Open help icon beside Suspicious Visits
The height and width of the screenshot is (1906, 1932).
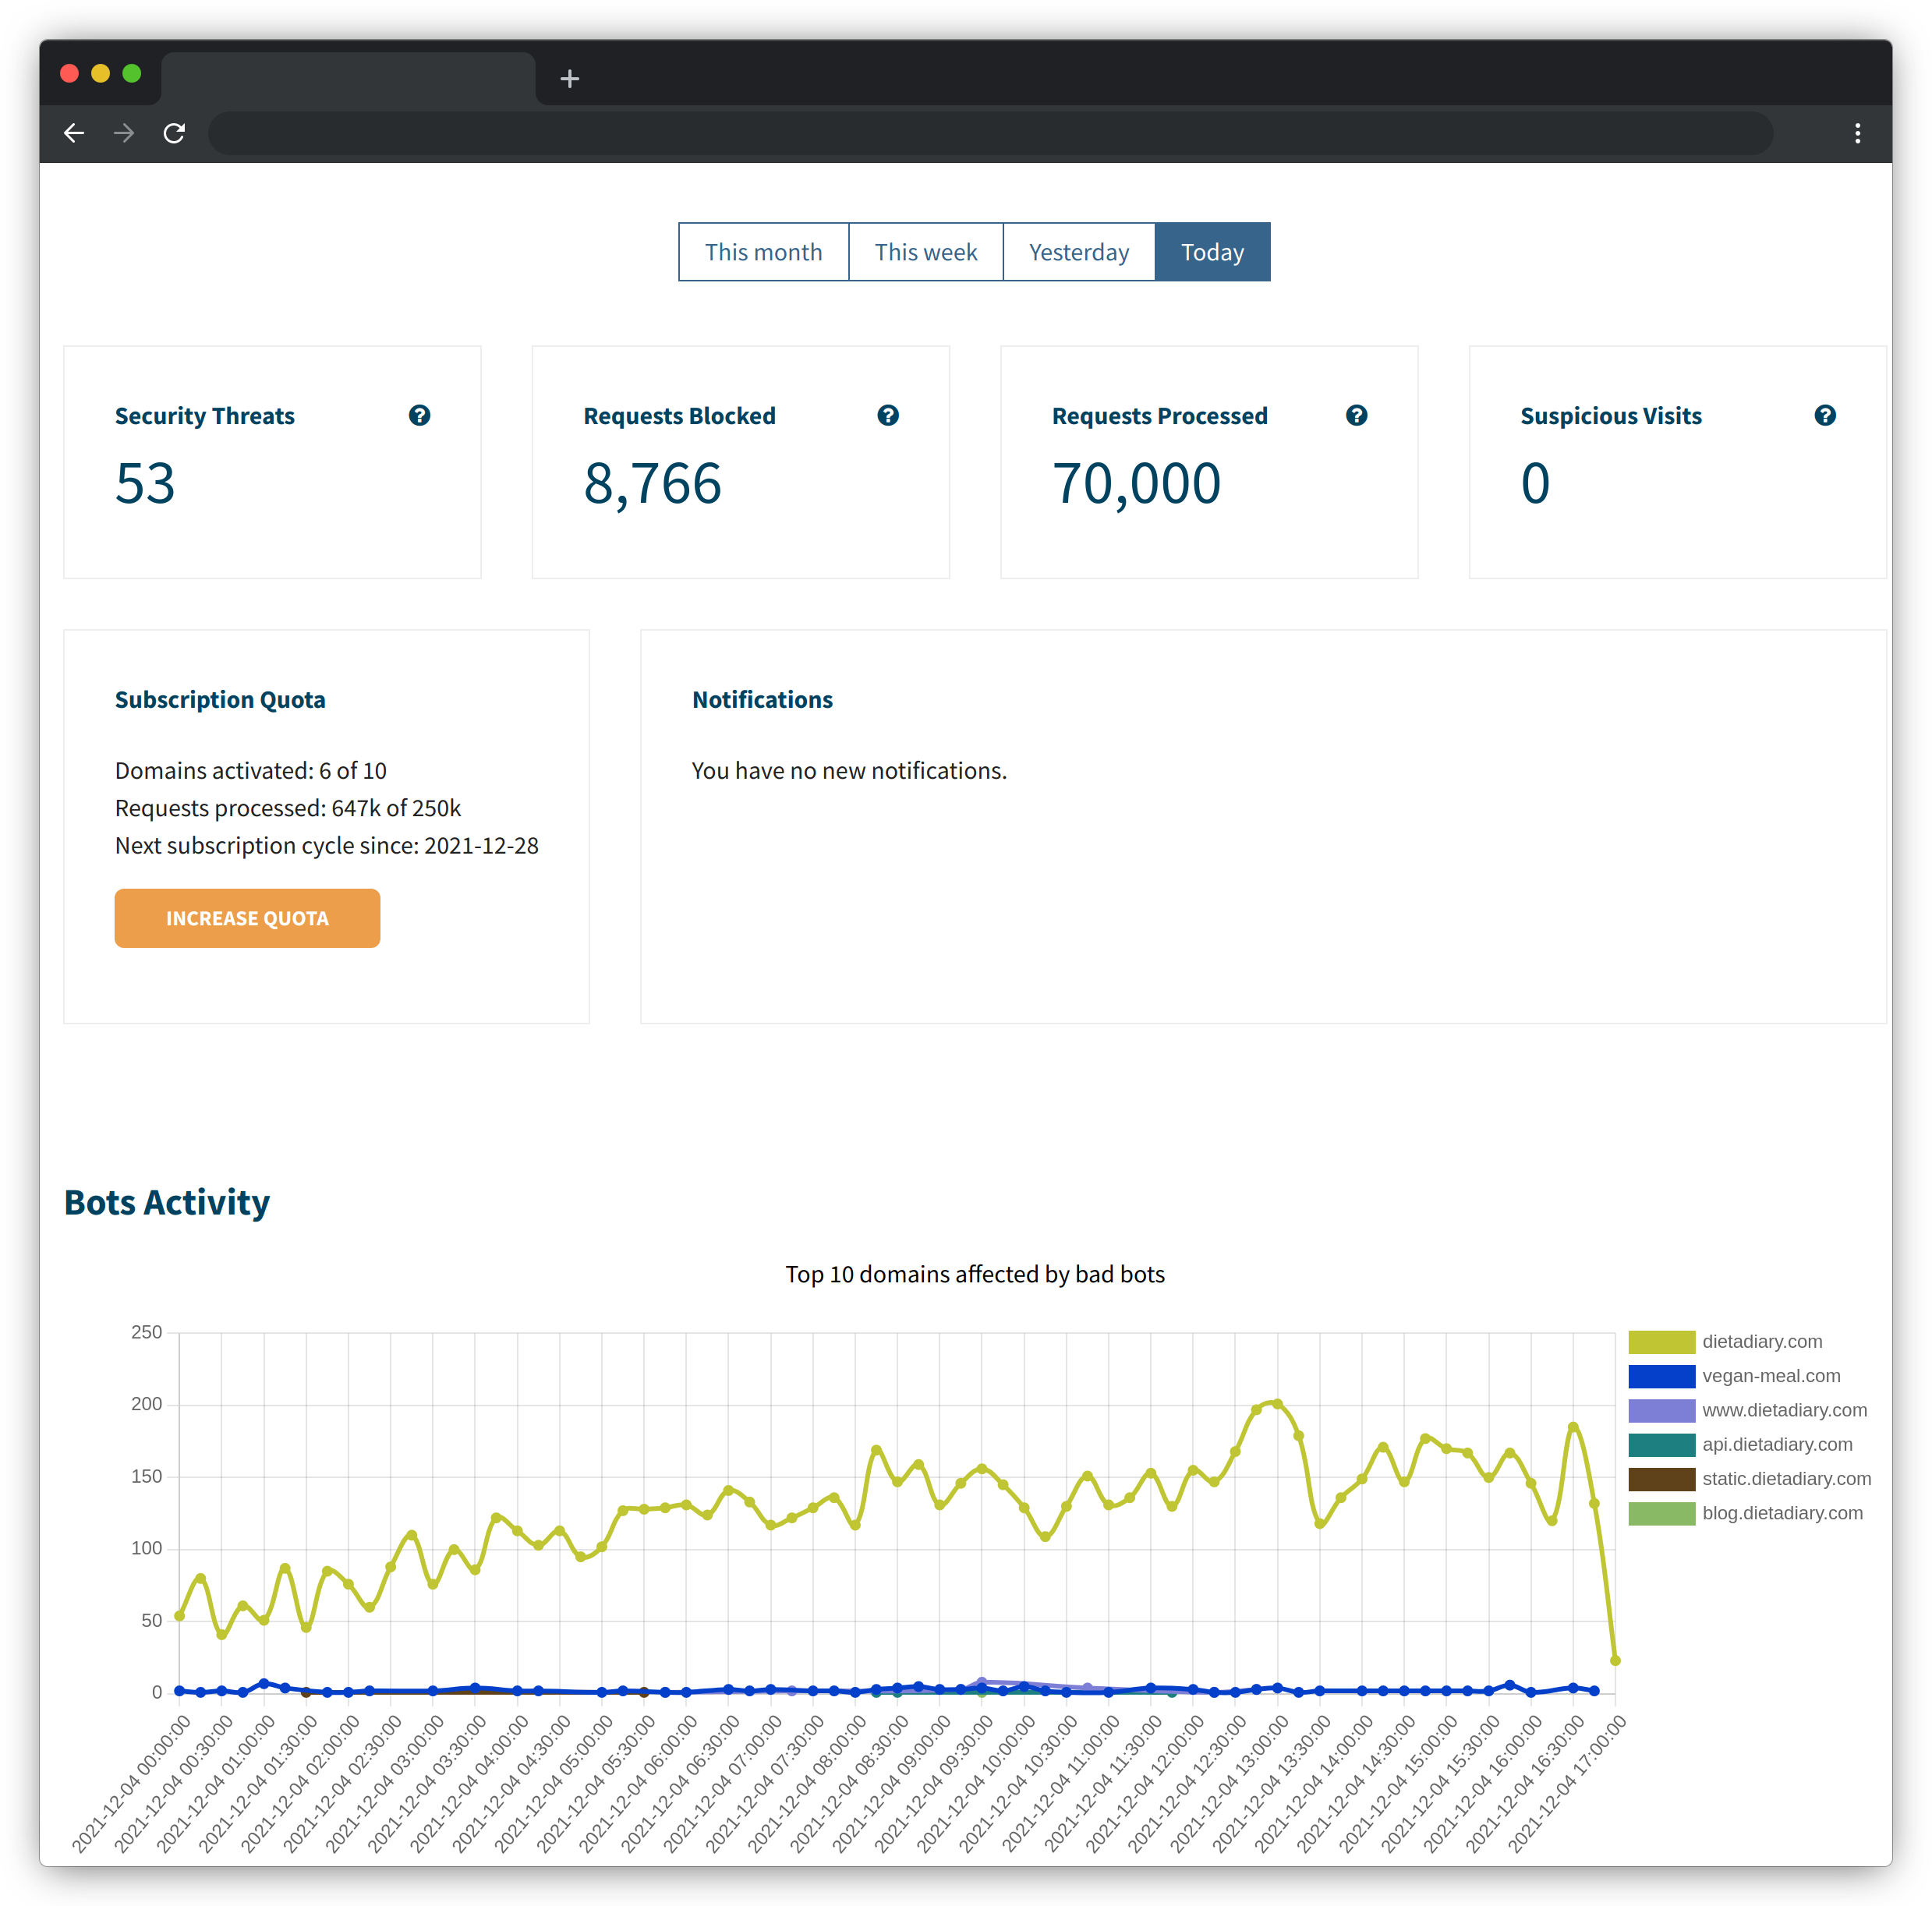1824,415
